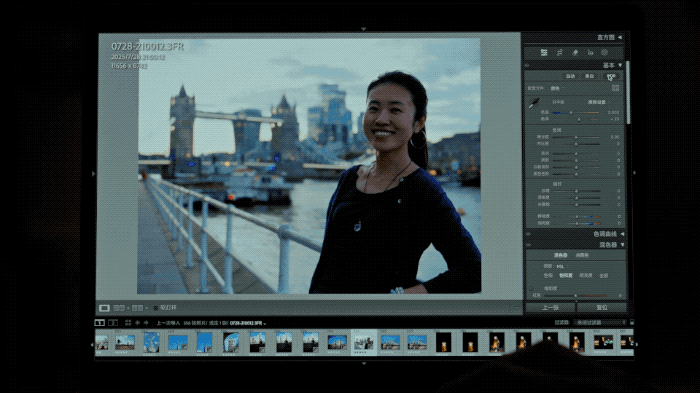This screenshot has width=700, height=393.
Task: Toggle the soft proofing checkbox
Action: point(155,308)
